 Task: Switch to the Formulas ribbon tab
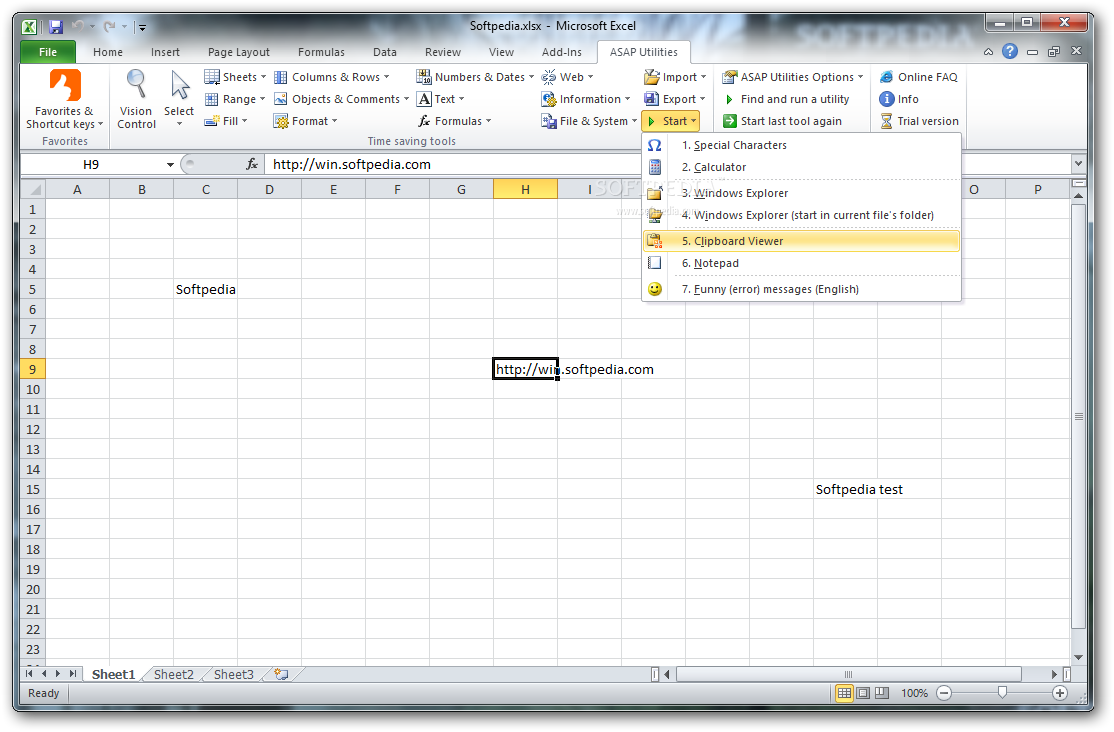321,52
